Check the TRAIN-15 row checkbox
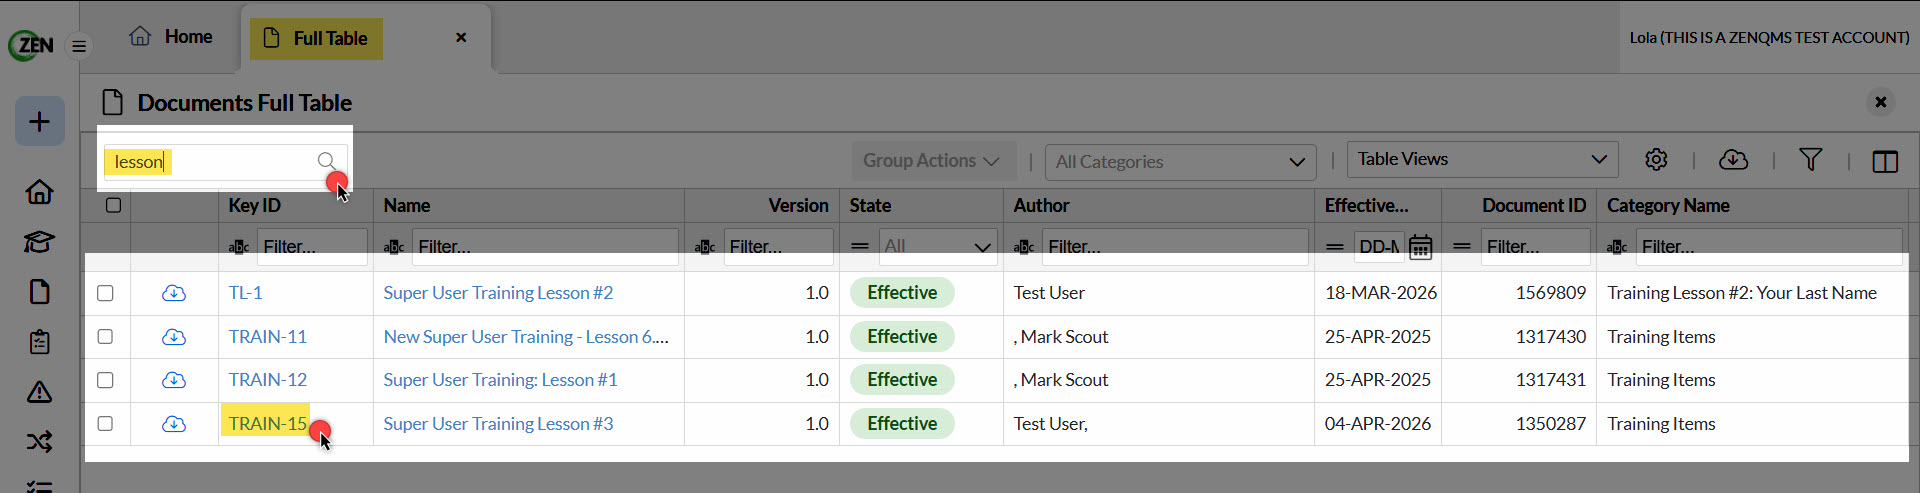 coord(105,424)
